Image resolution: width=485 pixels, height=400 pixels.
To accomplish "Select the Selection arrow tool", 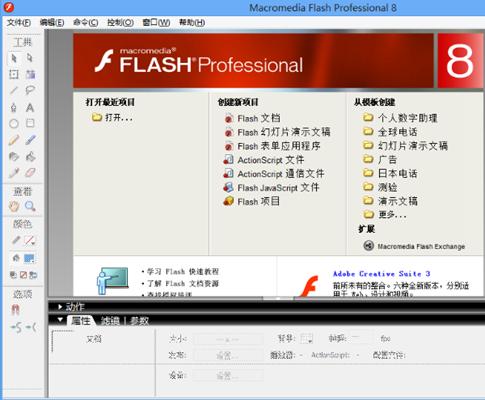I will click(14, 58).
